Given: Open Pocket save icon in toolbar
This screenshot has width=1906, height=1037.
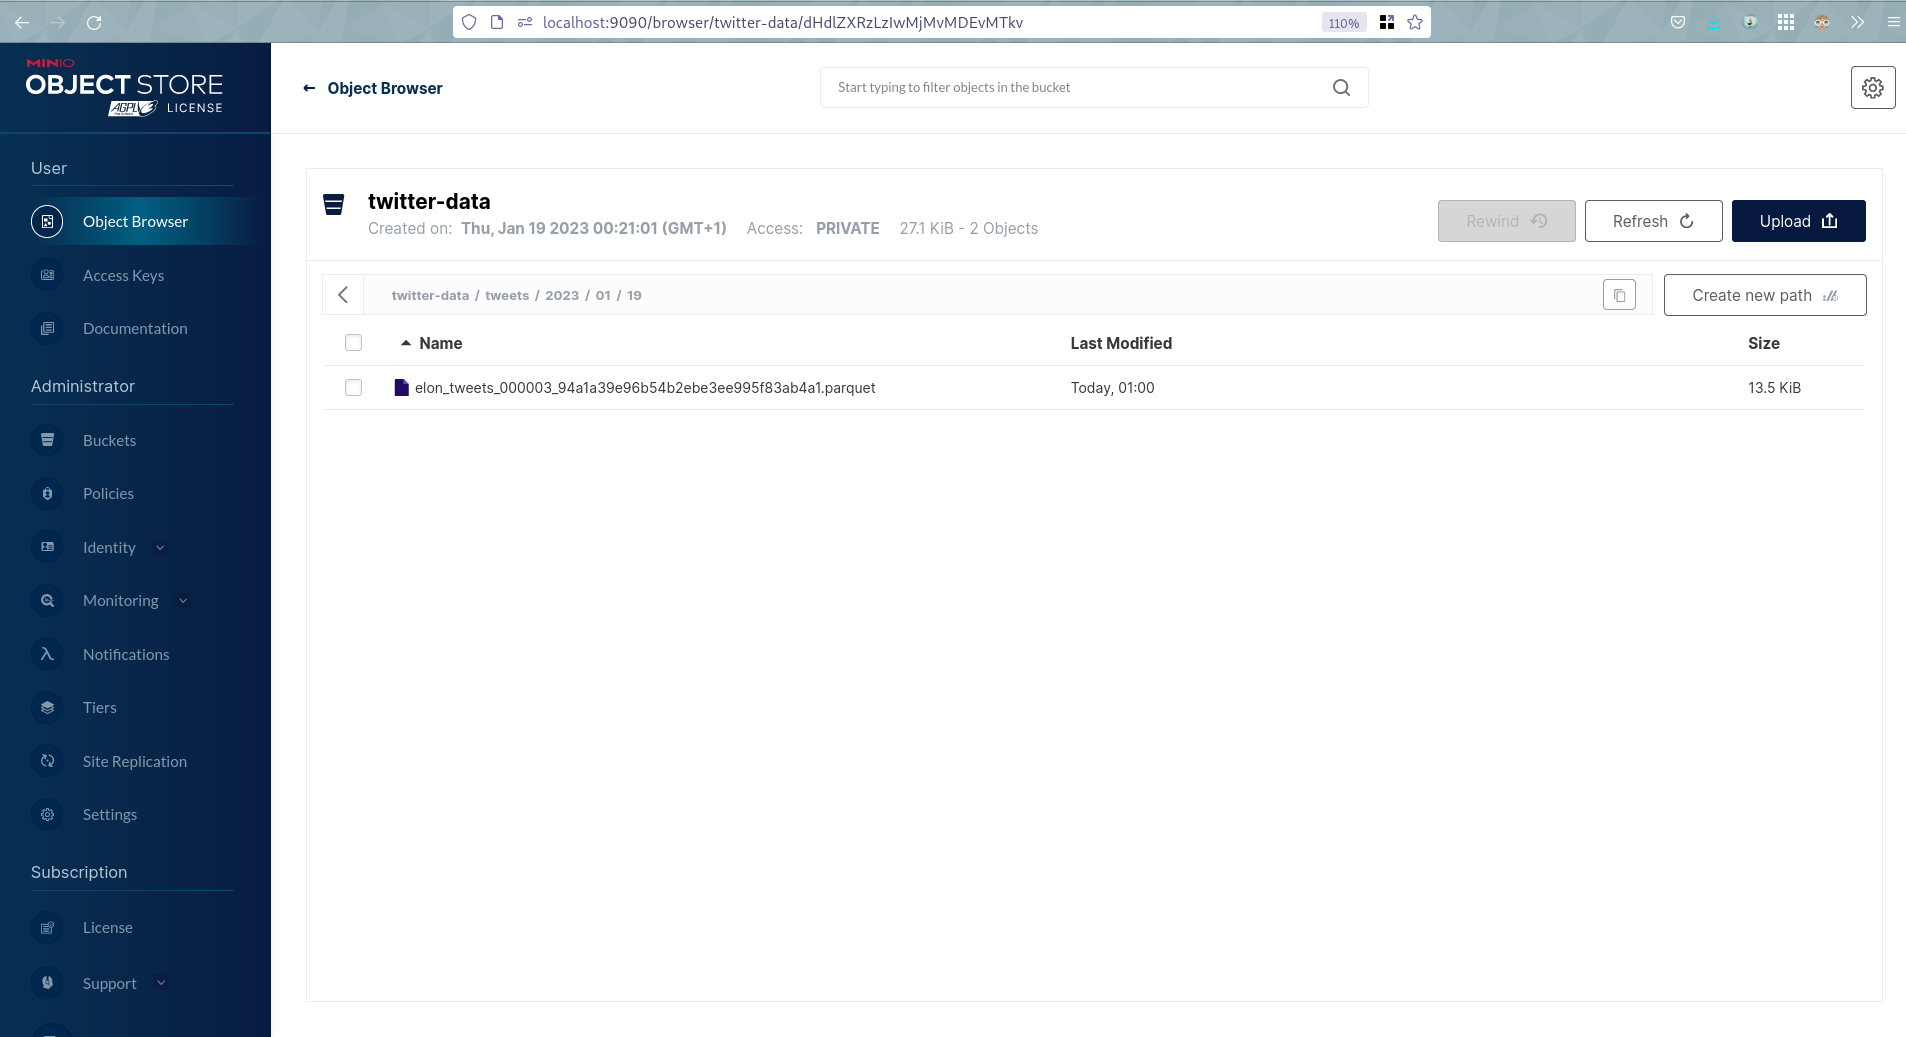Looking at the screenshot, I should (1678, 22).
